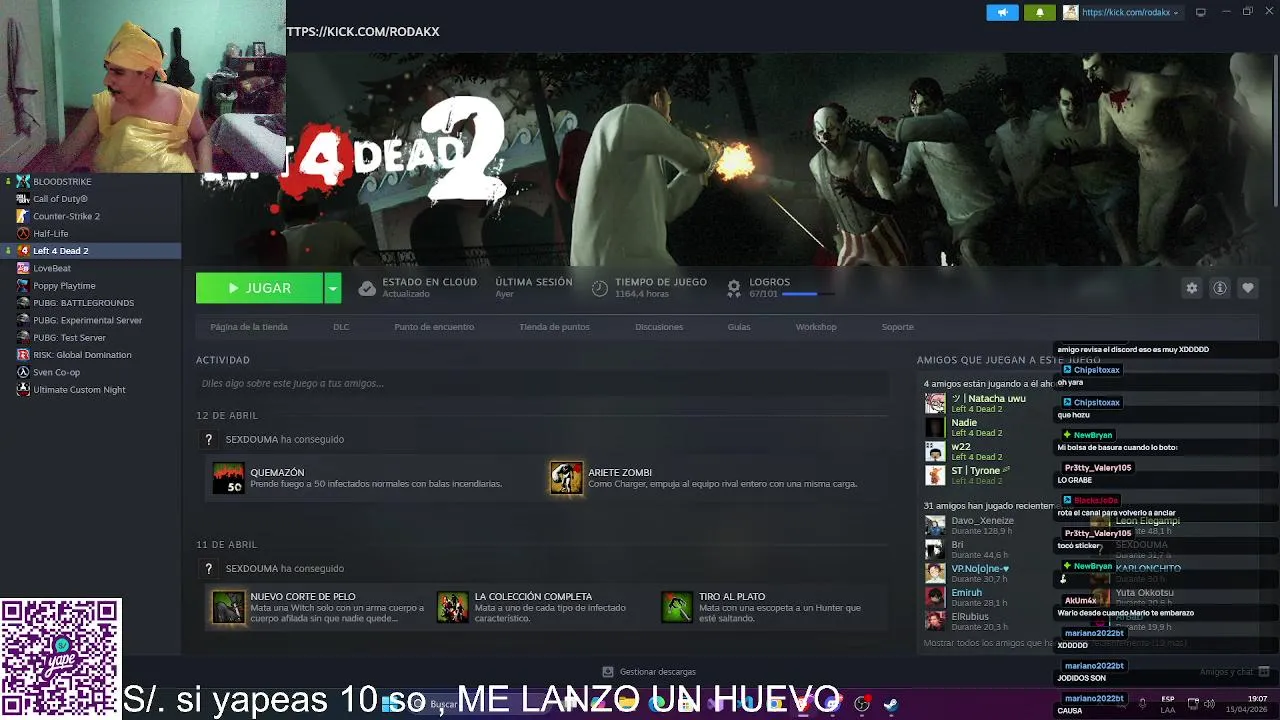
Task: Select Left 4 Dead 2 in the library
Action: (x=90, y=251)
